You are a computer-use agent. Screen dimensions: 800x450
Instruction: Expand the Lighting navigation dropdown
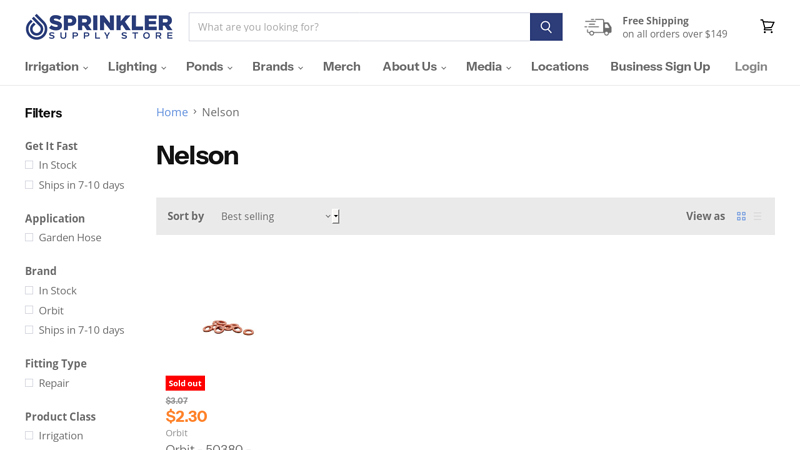pyautogui.click(x=136, y=67)
